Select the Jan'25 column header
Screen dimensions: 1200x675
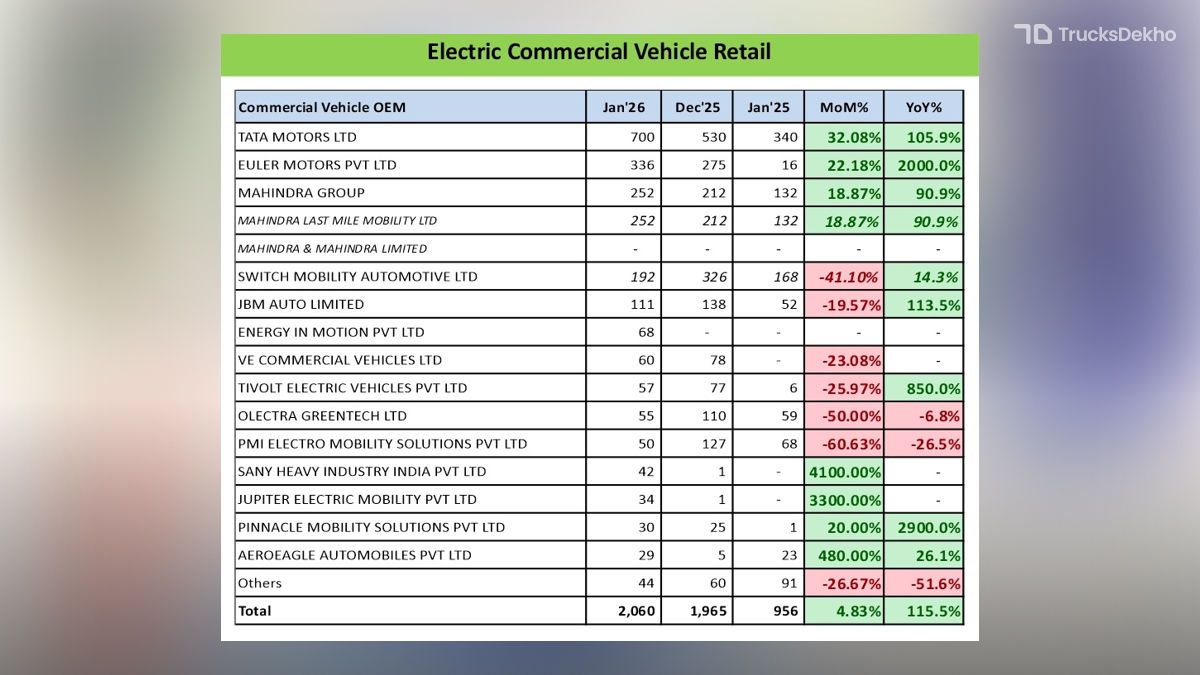[768, 107]
